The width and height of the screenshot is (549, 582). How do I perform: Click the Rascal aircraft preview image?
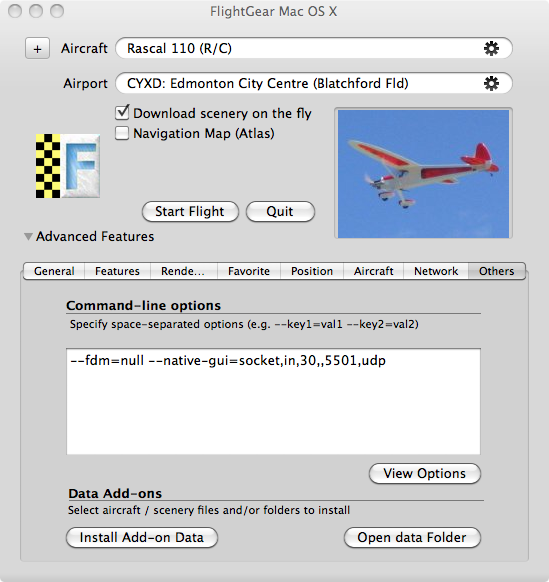click(x=423, y=173)
